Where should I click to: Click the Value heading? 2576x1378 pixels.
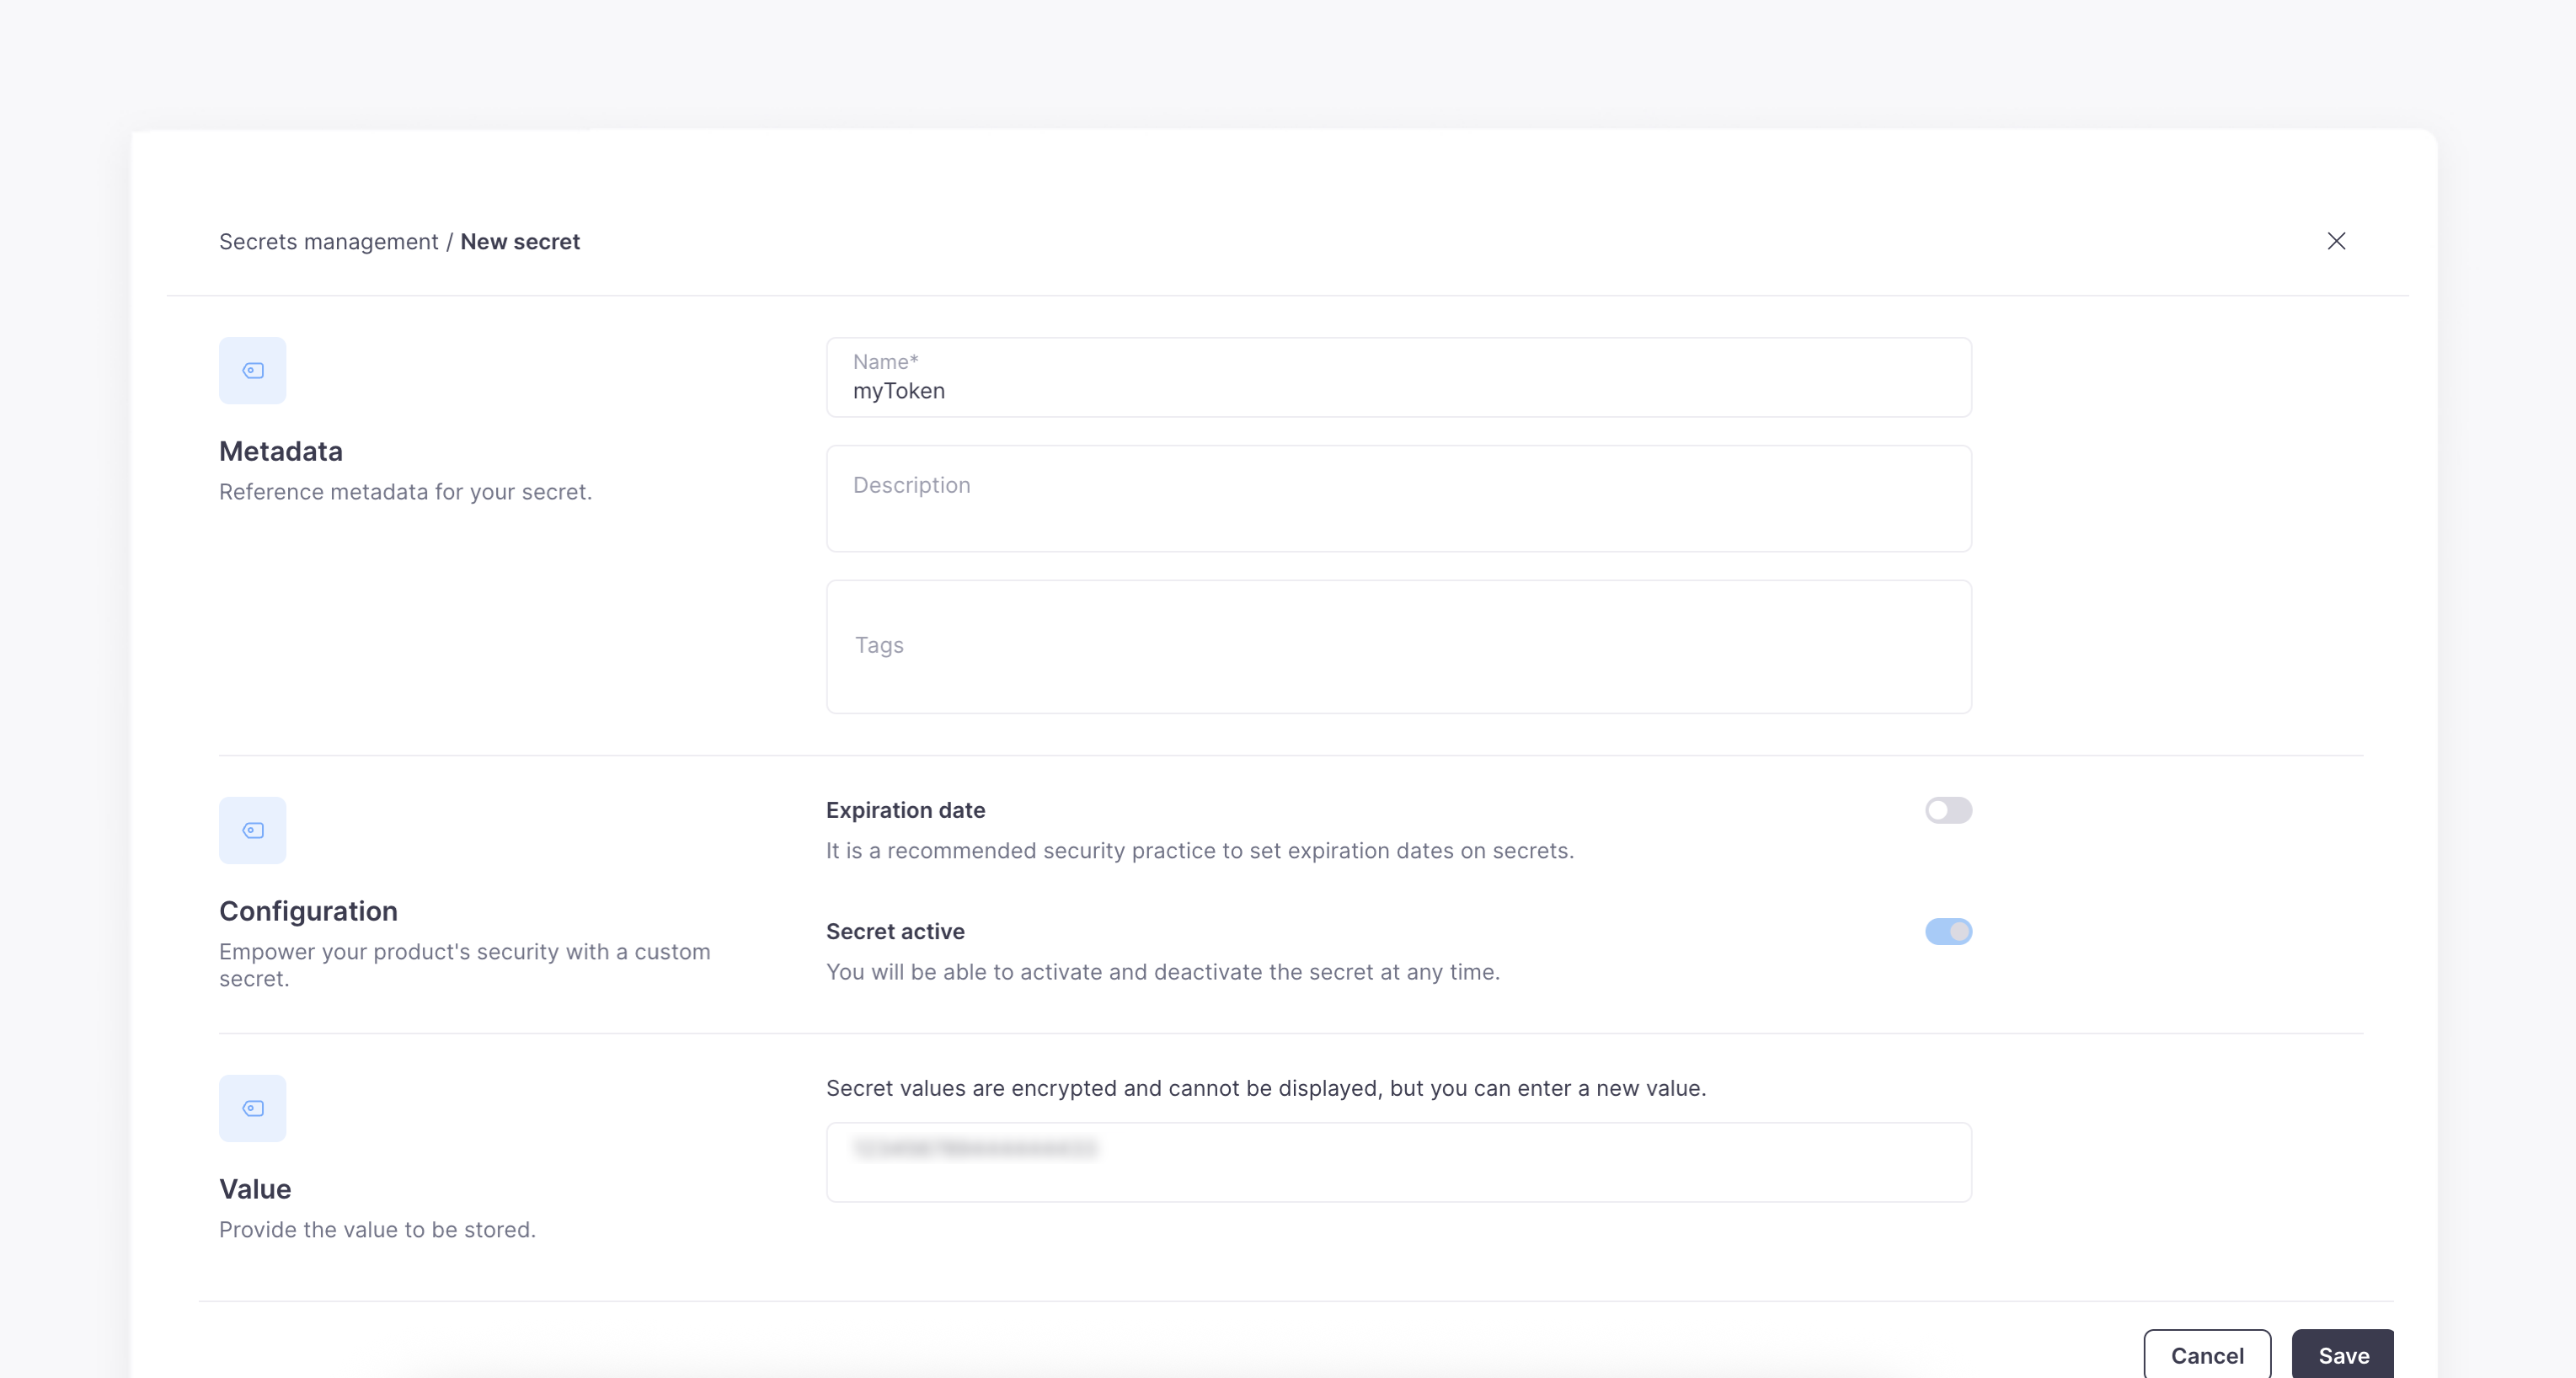pos(255,1190)
